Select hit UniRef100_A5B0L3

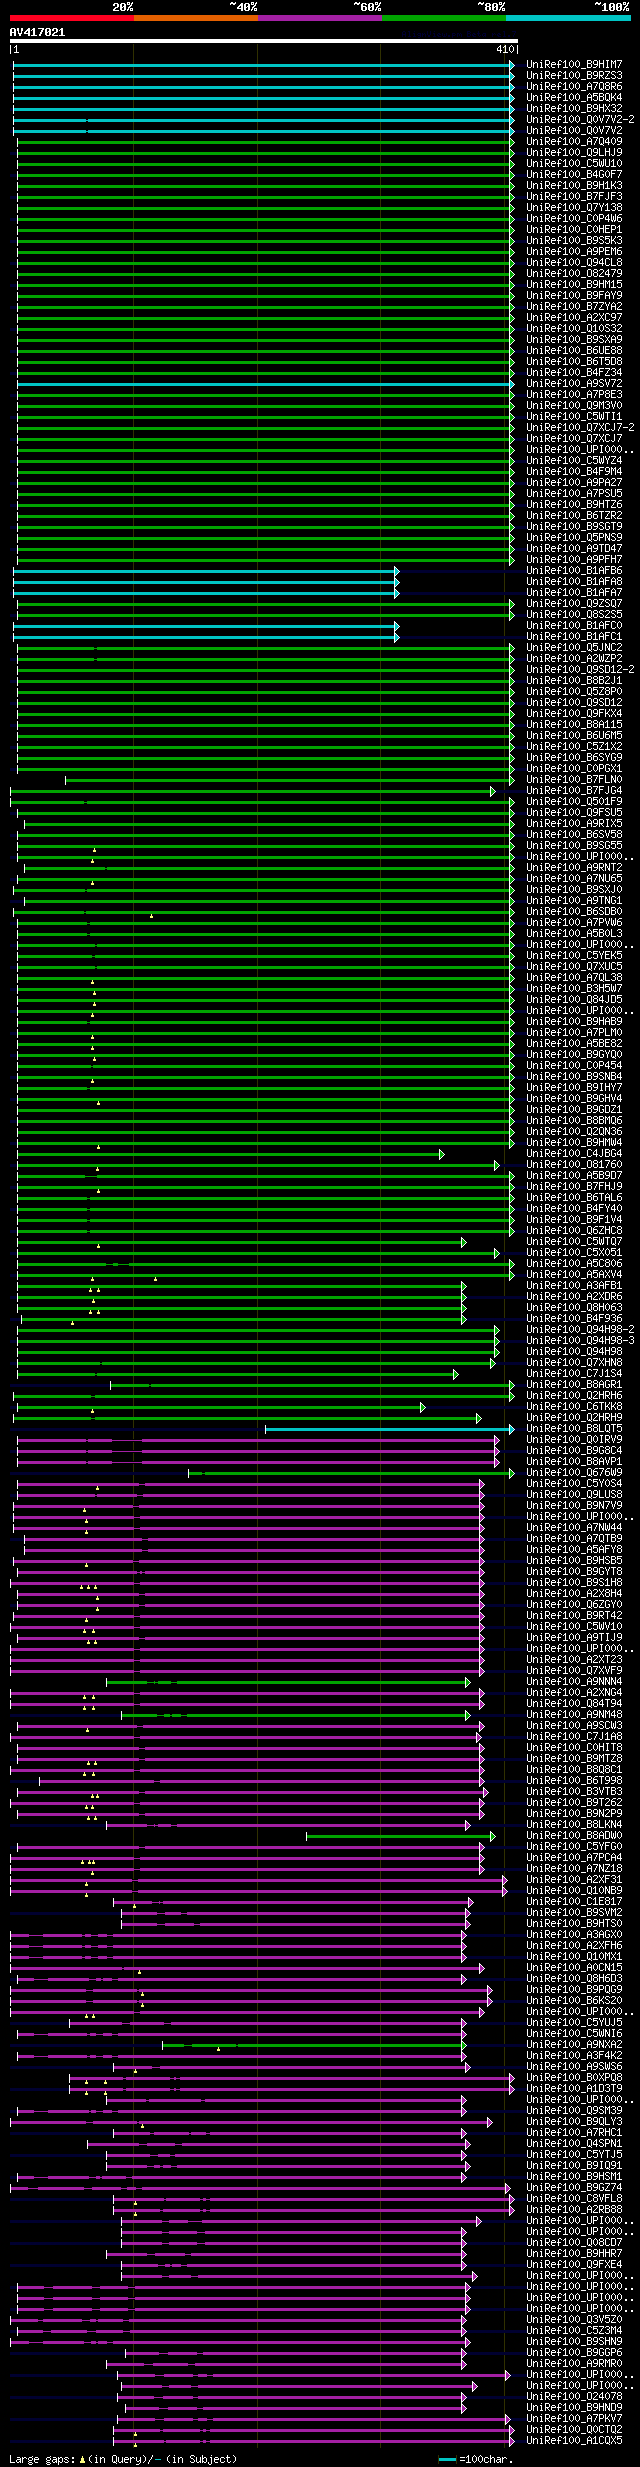tap(574, 934)
